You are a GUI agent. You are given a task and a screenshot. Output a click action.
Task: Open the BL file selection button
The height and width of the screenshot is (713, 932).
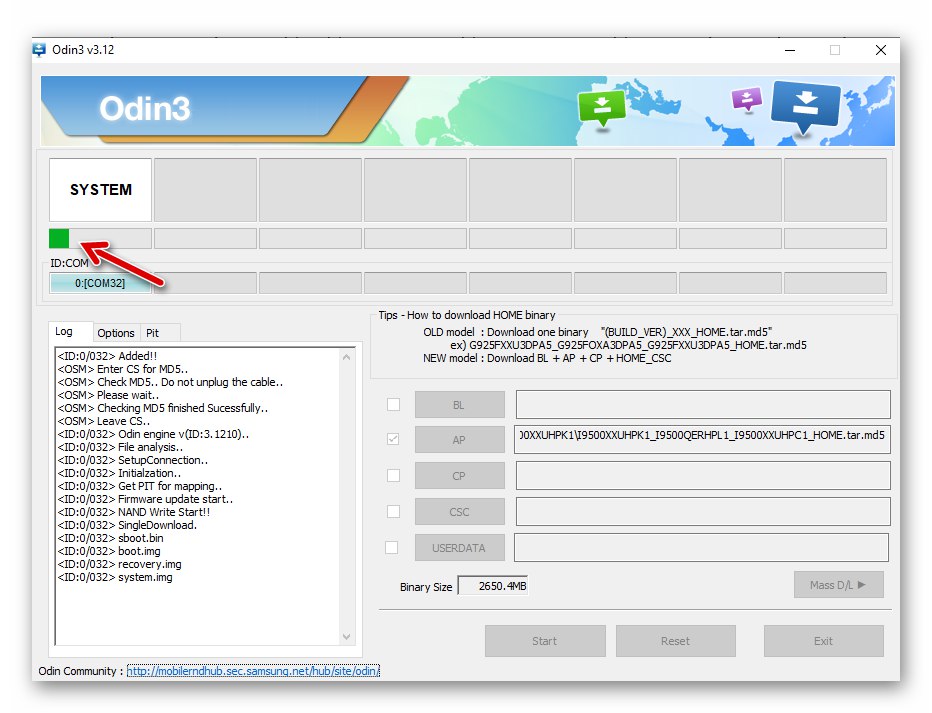459,404
